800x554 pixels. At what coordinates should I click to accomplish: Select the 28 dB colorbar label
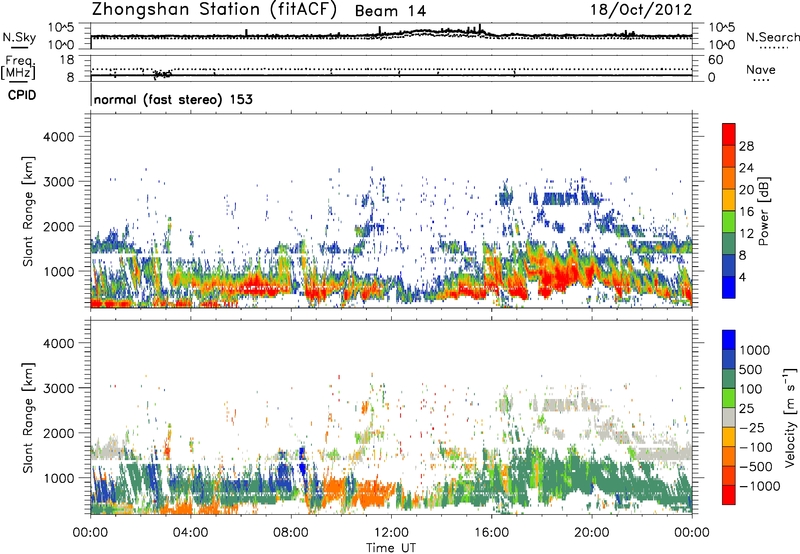coord(746,146)
